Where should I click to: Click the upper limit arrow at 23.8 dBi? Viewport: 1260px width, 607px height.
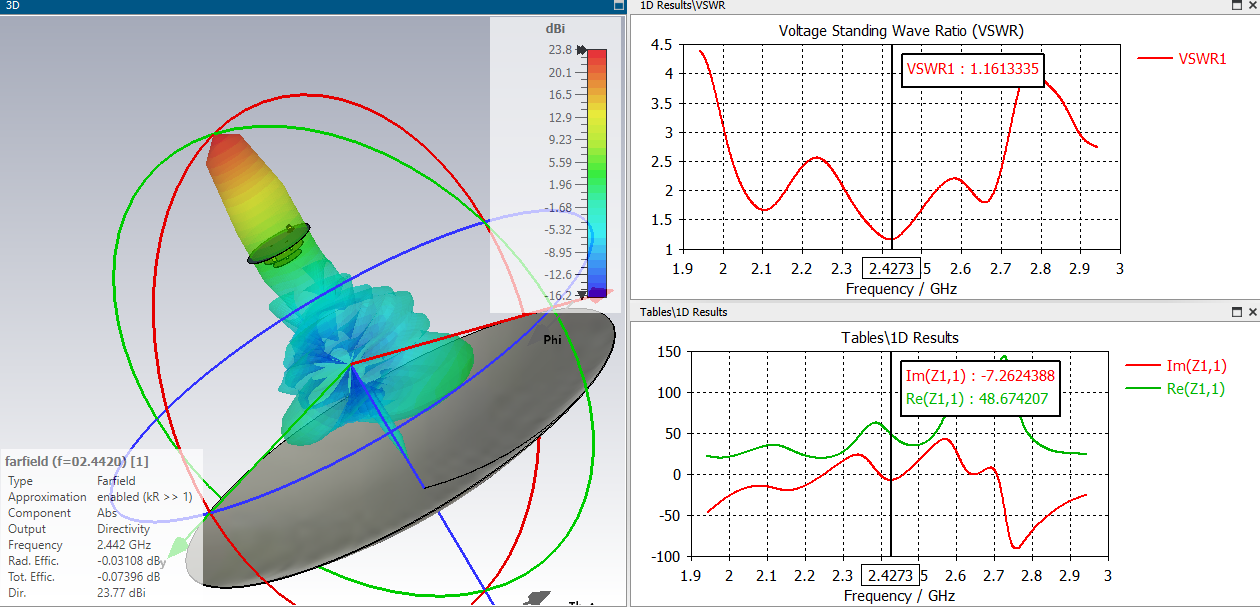[x=582, y=49]
